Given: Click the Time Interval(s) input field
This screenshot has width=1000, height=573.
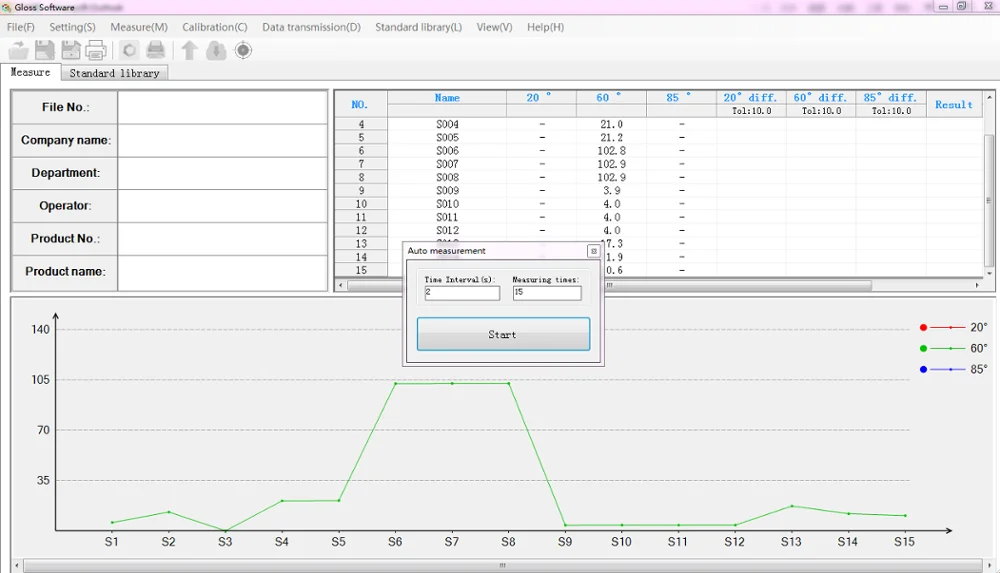Looking at the screenshot, I should tap(461, 293).
